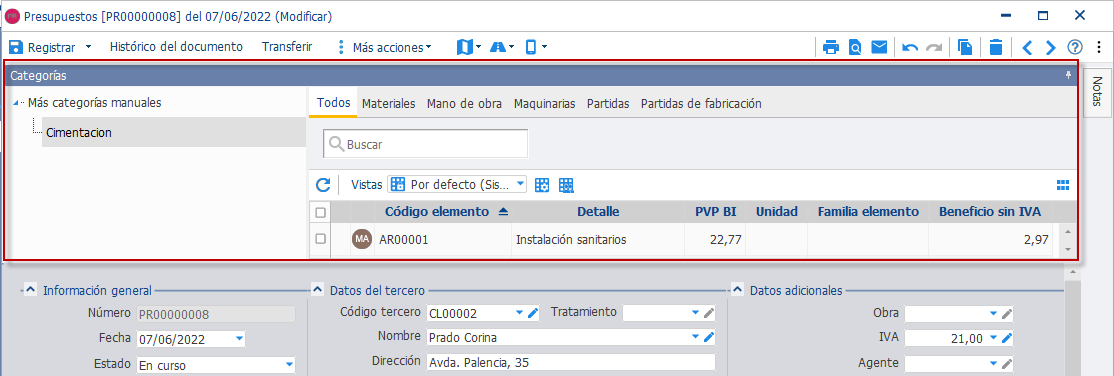Click the map icon in toolbar

pos(465,48)
